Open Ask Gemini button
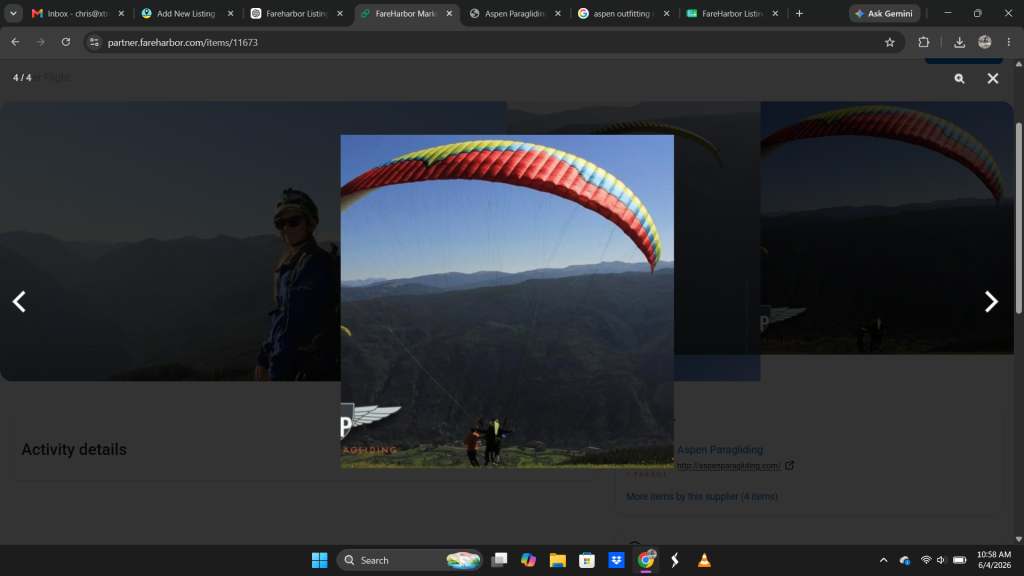This screenshot has width=1024, height=576. pyautogui.click(x=884, y=13)
